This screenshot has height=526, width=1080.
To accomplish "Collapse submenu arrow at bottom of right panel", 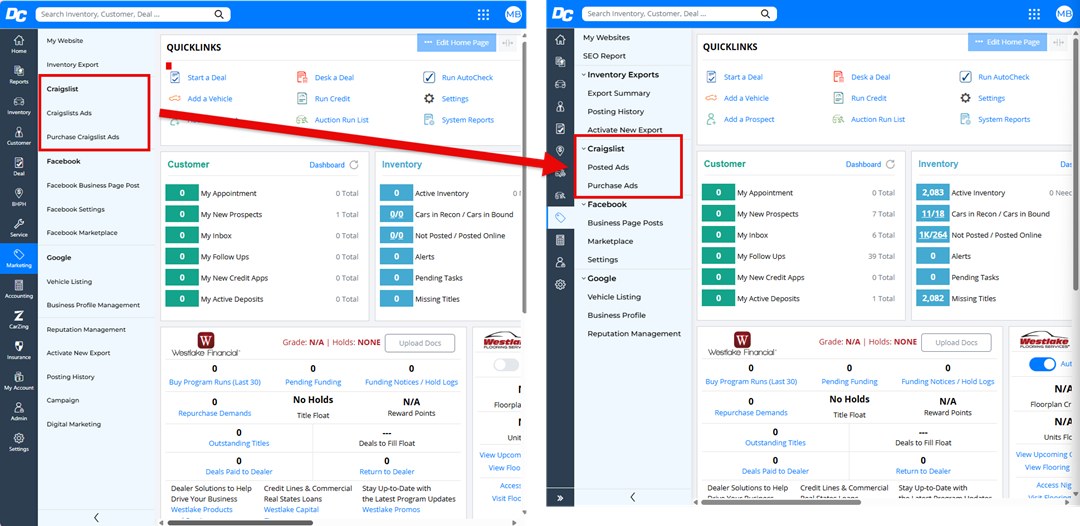I will (633, 497).
